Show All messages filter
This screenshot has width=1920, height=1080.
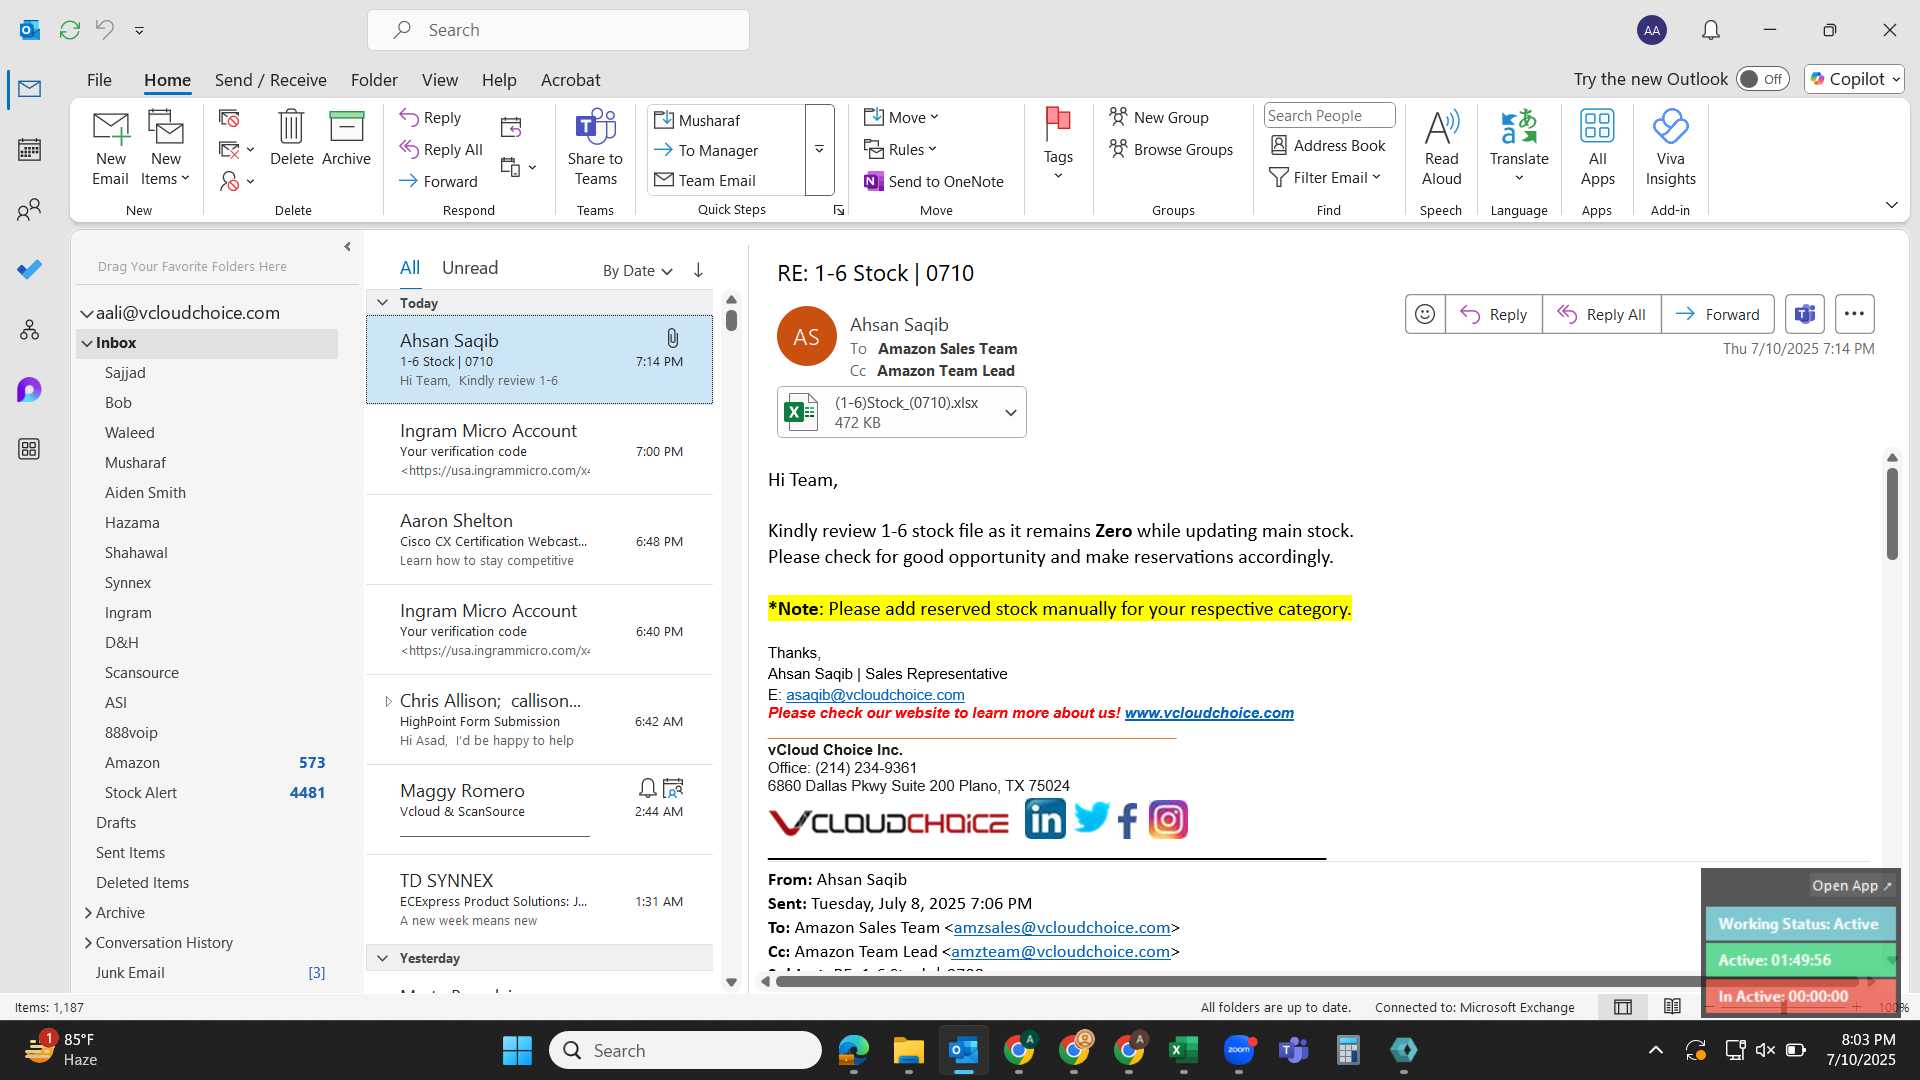click(x=410, y=268)
